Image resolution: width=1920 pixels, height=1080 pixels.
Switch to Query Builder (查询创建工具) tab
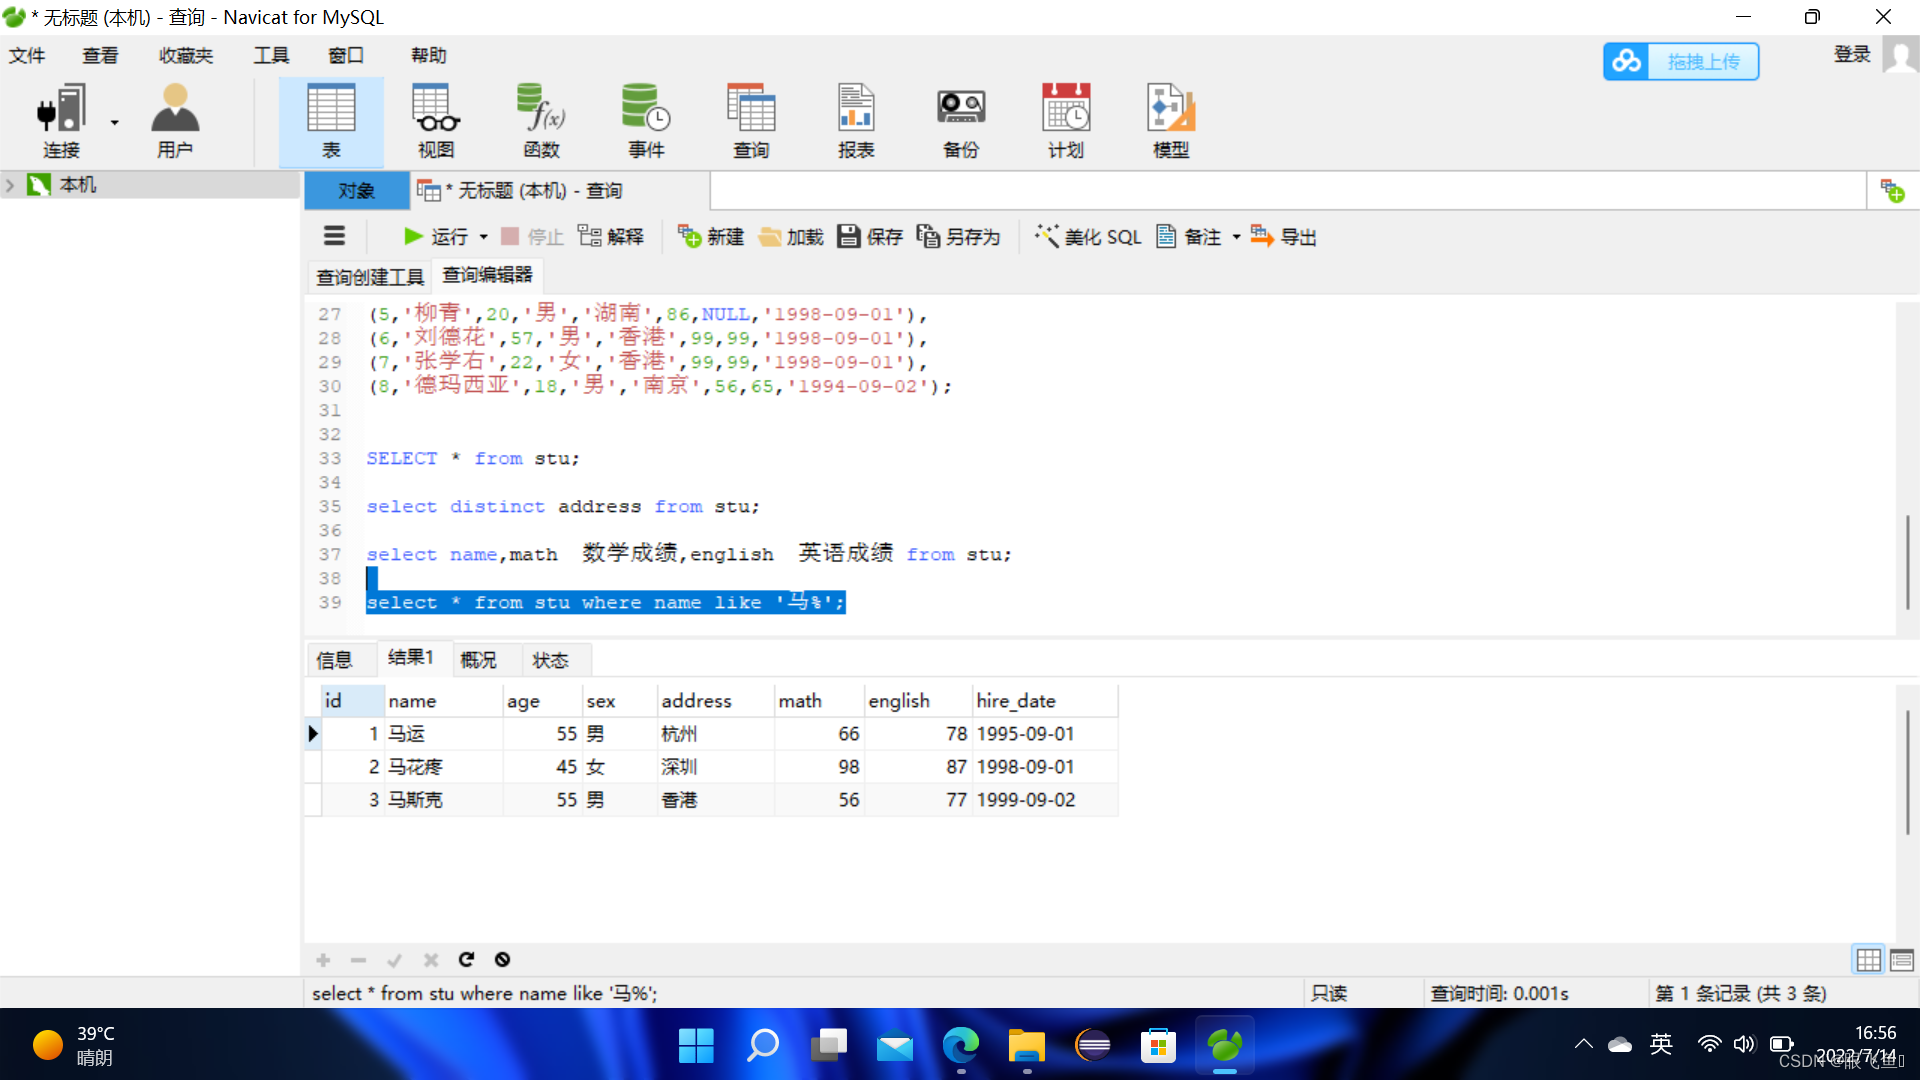370,277
